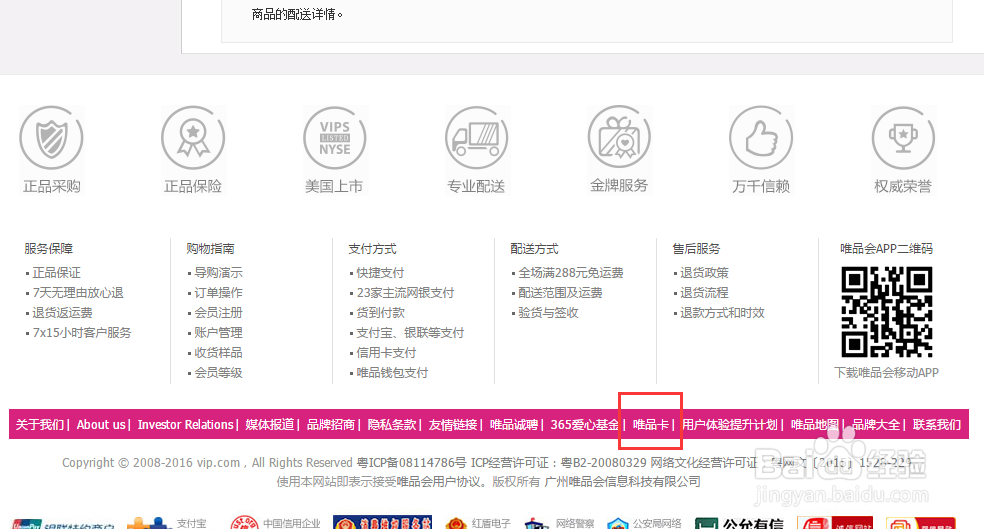Click 关于我们 in the pink footer bar
984x529 pixels.
click(x=40, y=425)
